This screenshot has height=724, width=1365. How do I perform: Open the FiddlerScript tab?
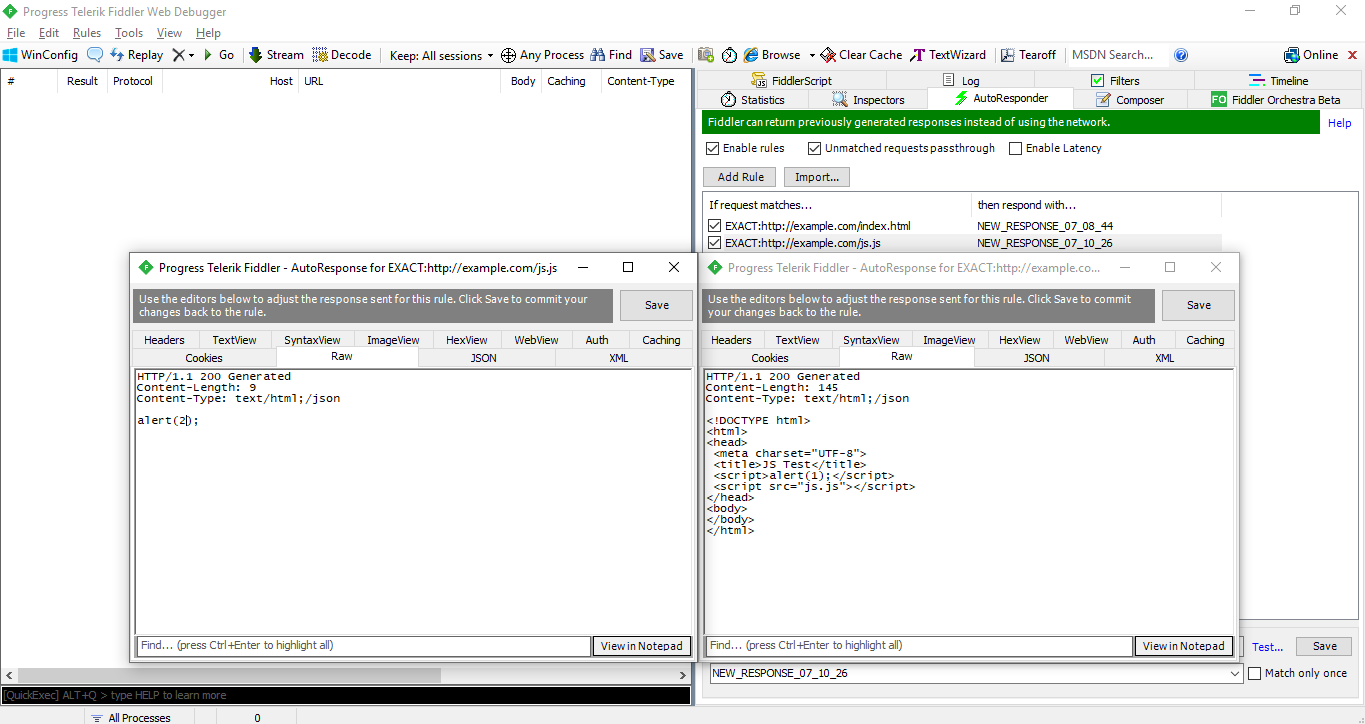pyautogui.click(x=791, y=81)
